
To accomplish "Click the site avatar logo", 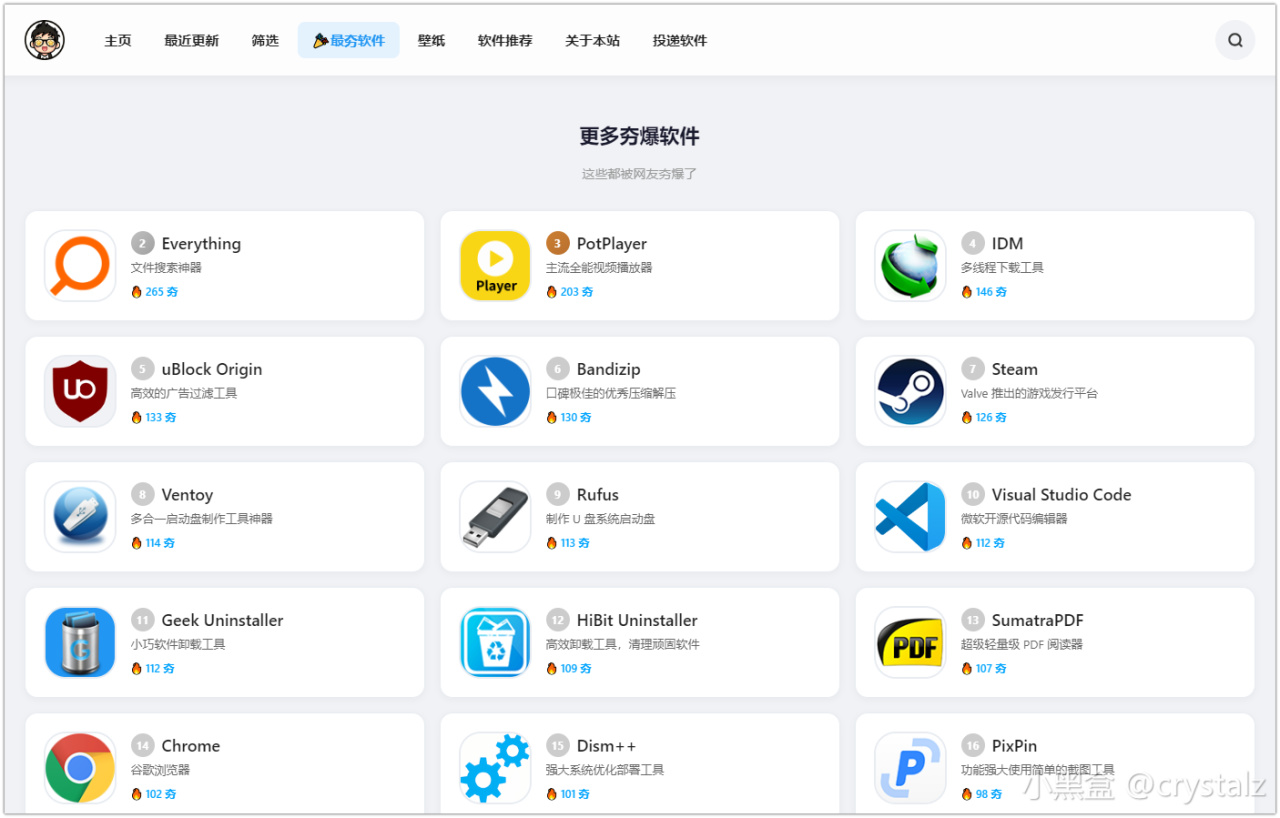I will point(45,40).
